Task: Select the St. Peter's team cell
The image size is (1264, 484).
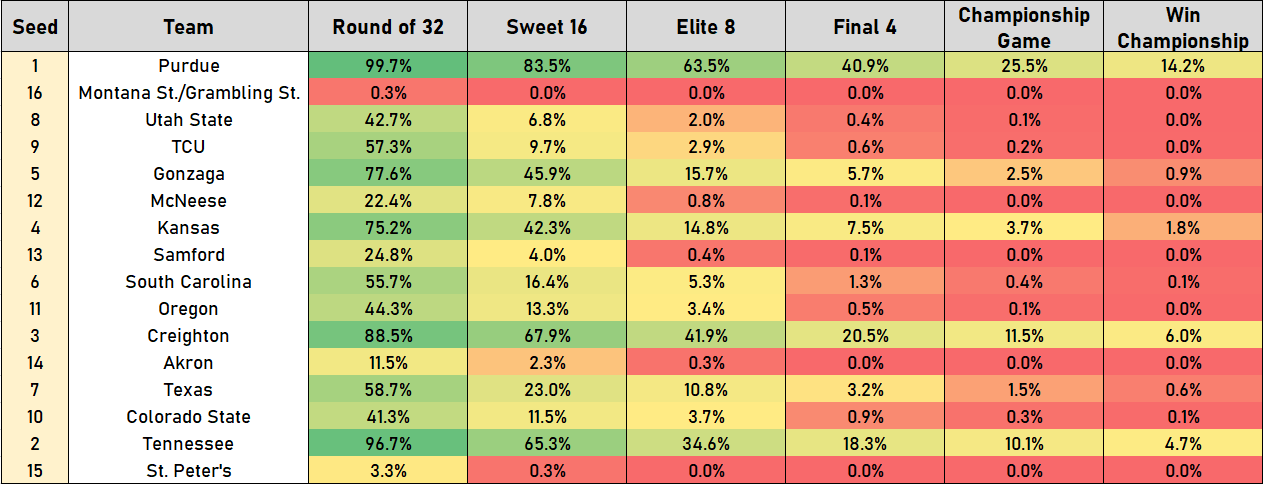Action: pyautogui.click(x=188, y=471)
